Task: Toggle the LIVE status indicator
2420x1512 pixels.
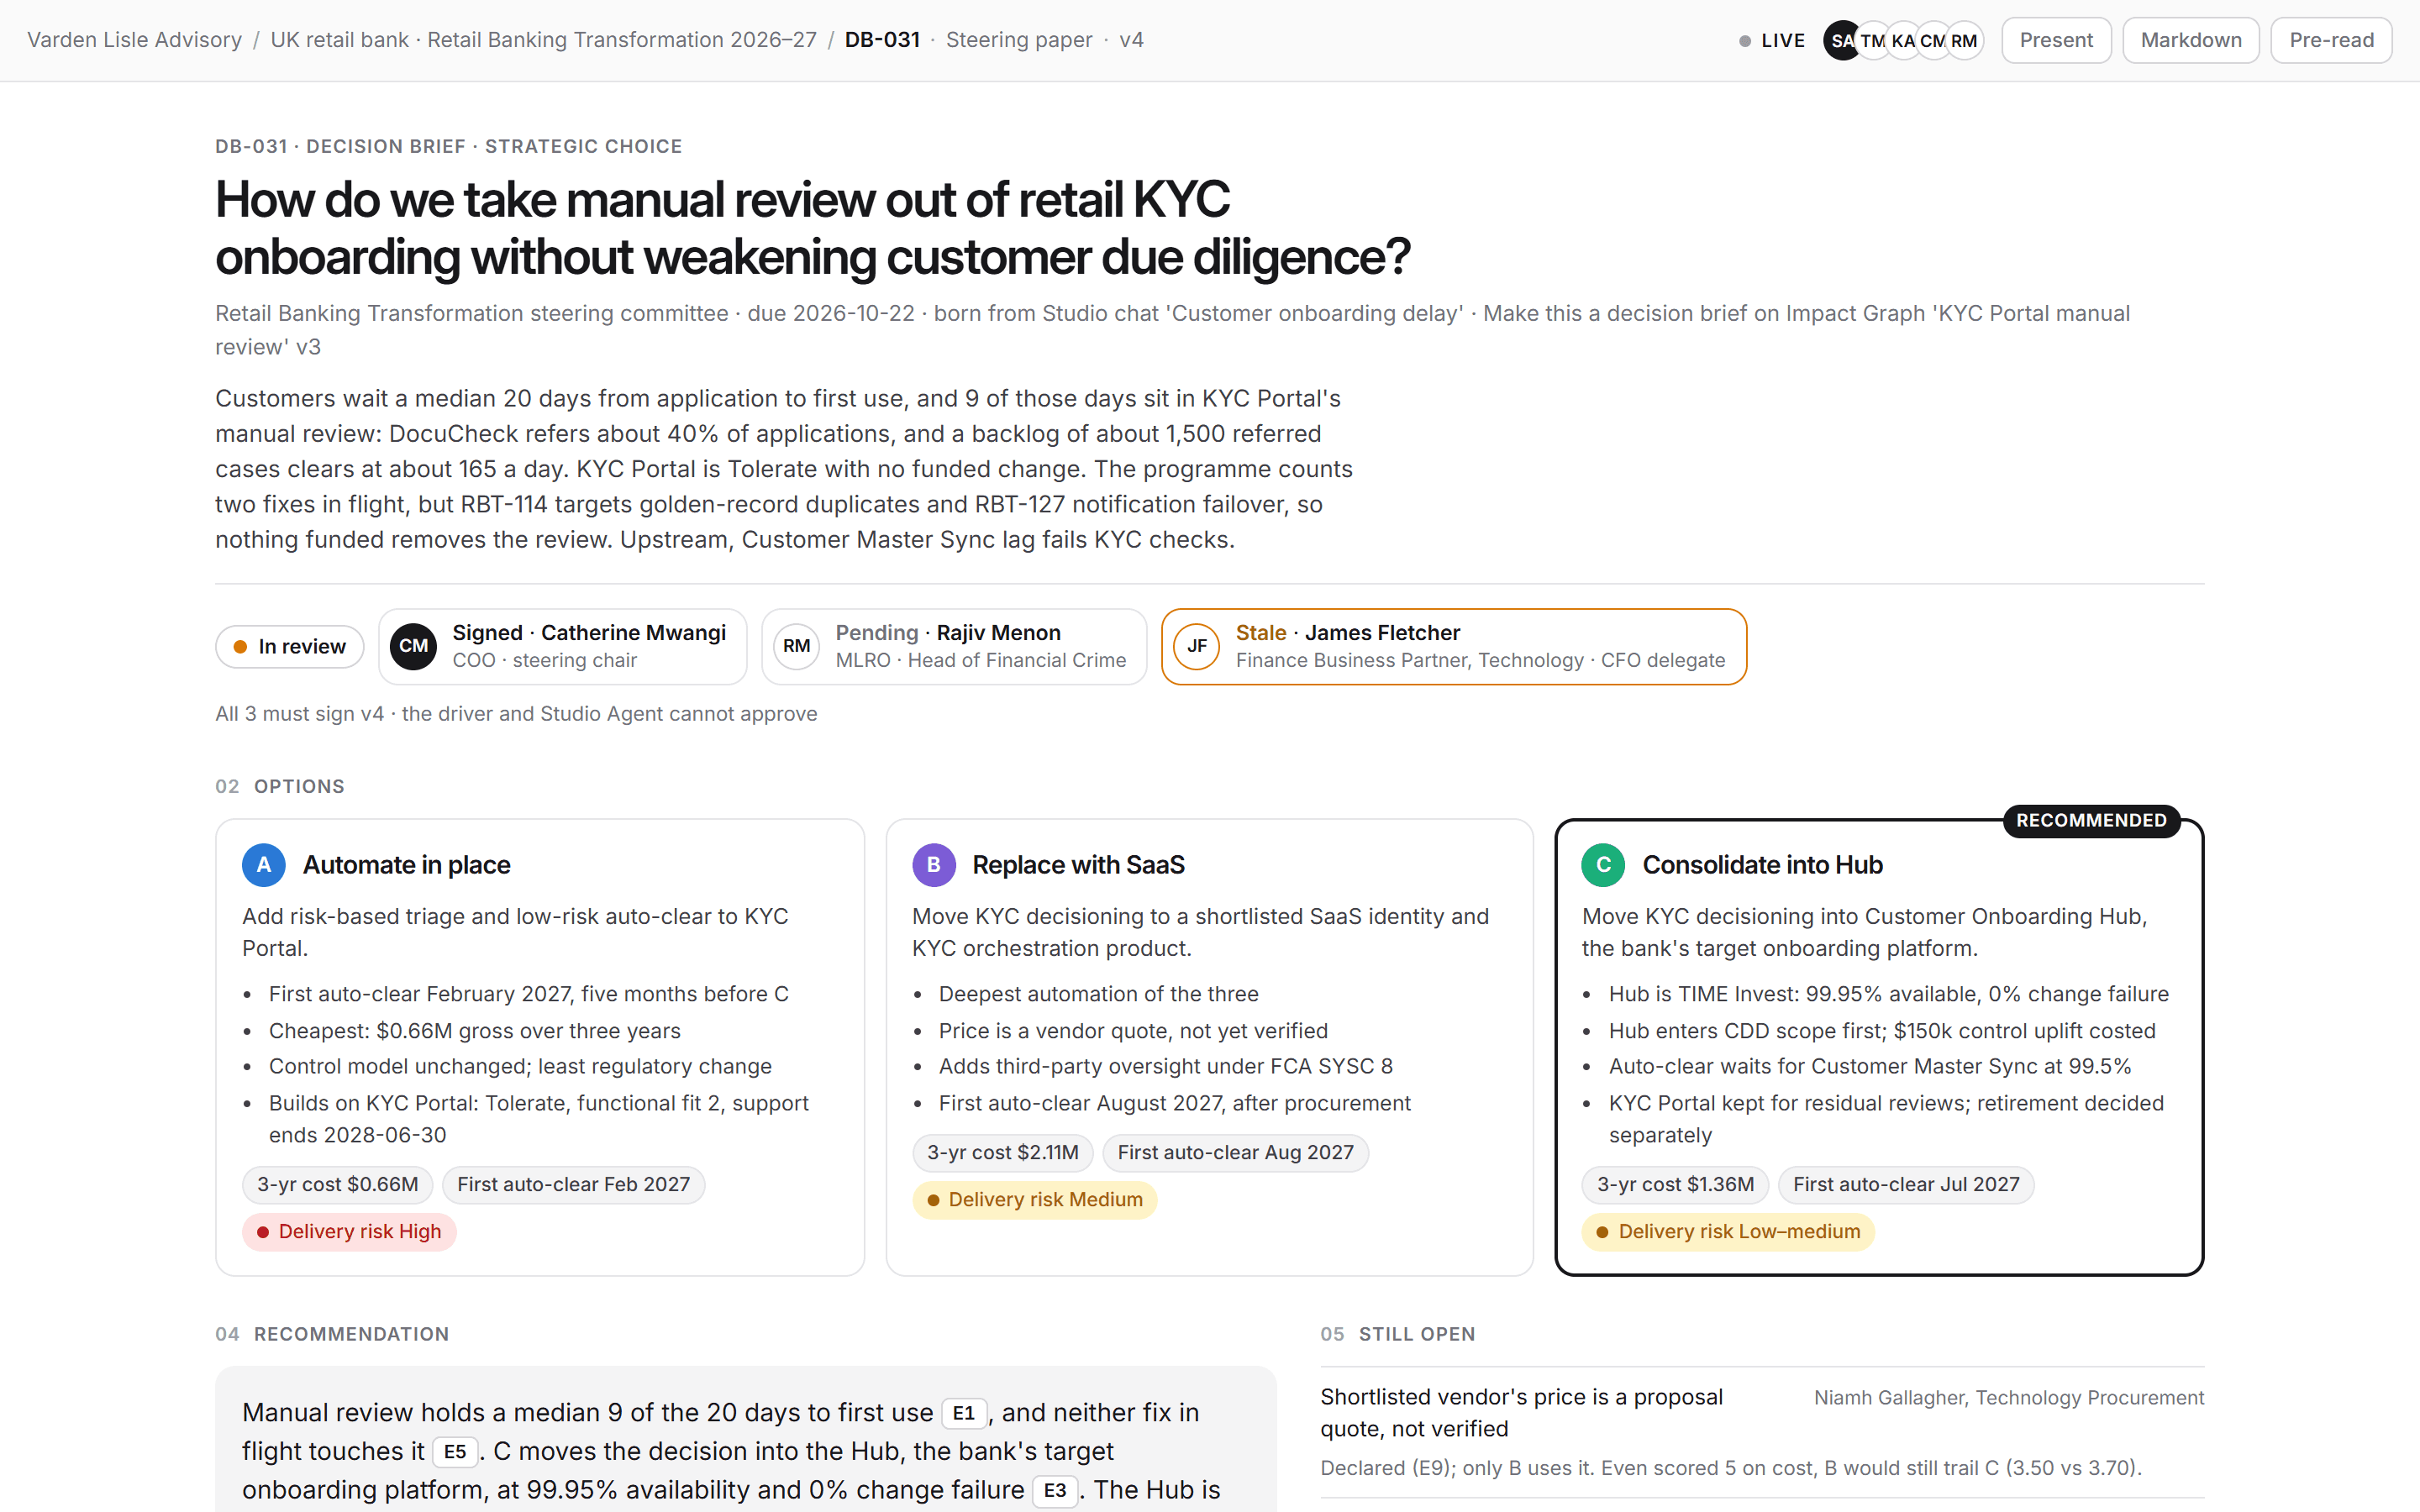Action: coord(1771,41)
